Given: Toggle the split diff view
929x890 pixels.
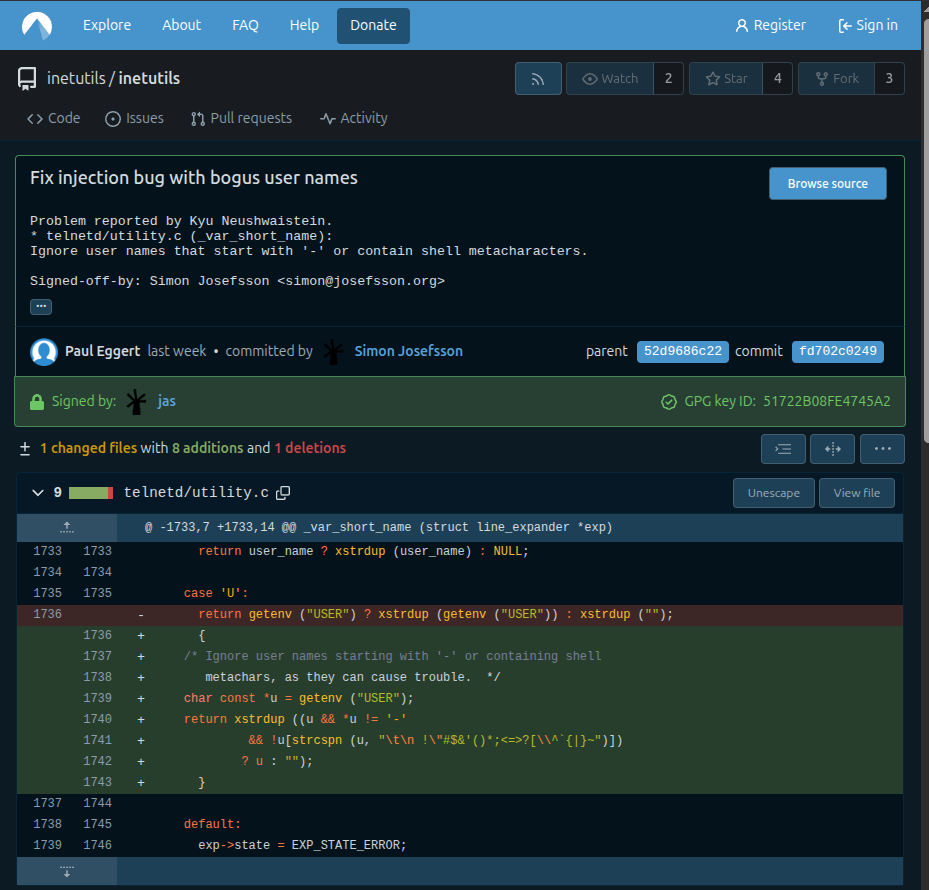Looking at the screenshot, I should [x=832, y=449].
